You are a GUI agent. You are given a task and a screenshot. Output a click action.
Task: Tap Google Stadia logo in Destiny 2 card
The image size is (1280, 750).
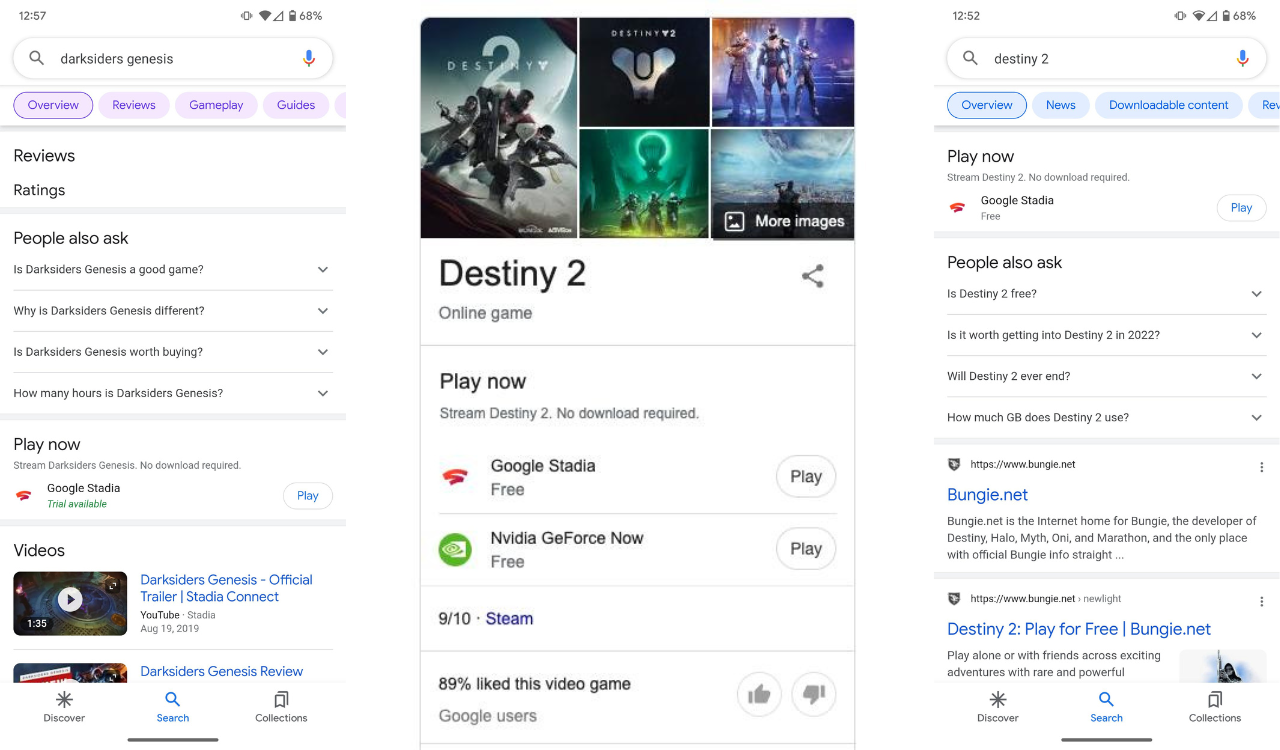pyautogui.click(x=455, y=477)
